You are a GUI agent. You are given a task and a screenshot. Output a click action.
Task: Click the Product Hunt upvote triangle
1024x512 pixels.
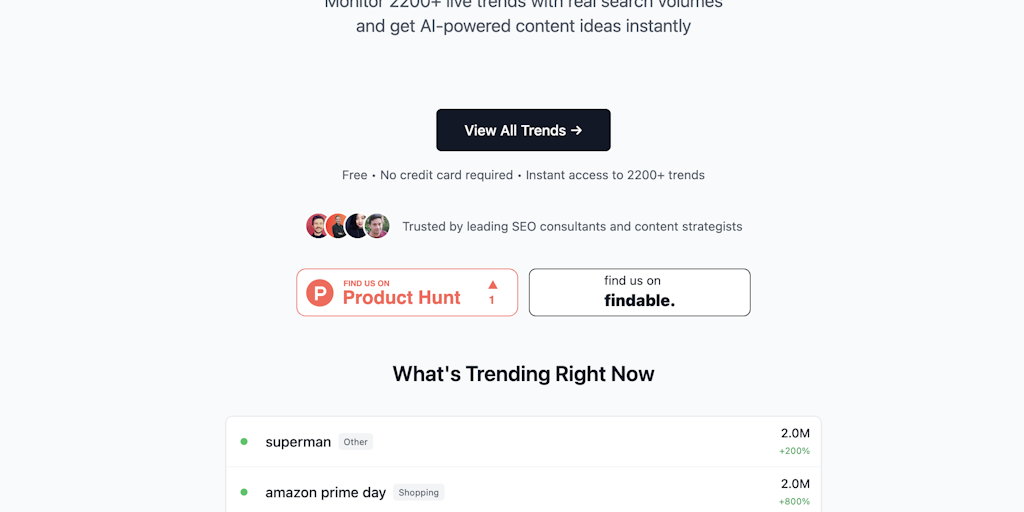[492, 284]
